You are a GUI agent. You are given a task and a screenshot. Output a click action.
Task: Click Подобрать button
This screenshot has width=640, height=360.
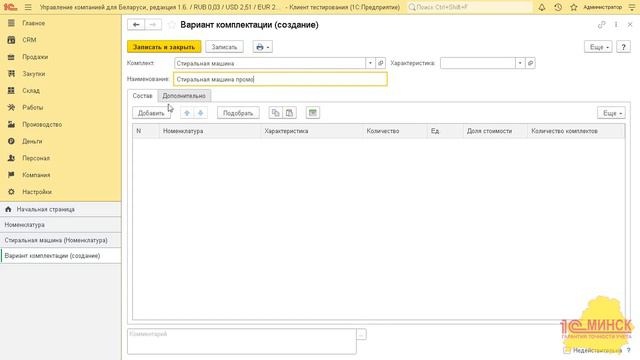click(238, 113)
